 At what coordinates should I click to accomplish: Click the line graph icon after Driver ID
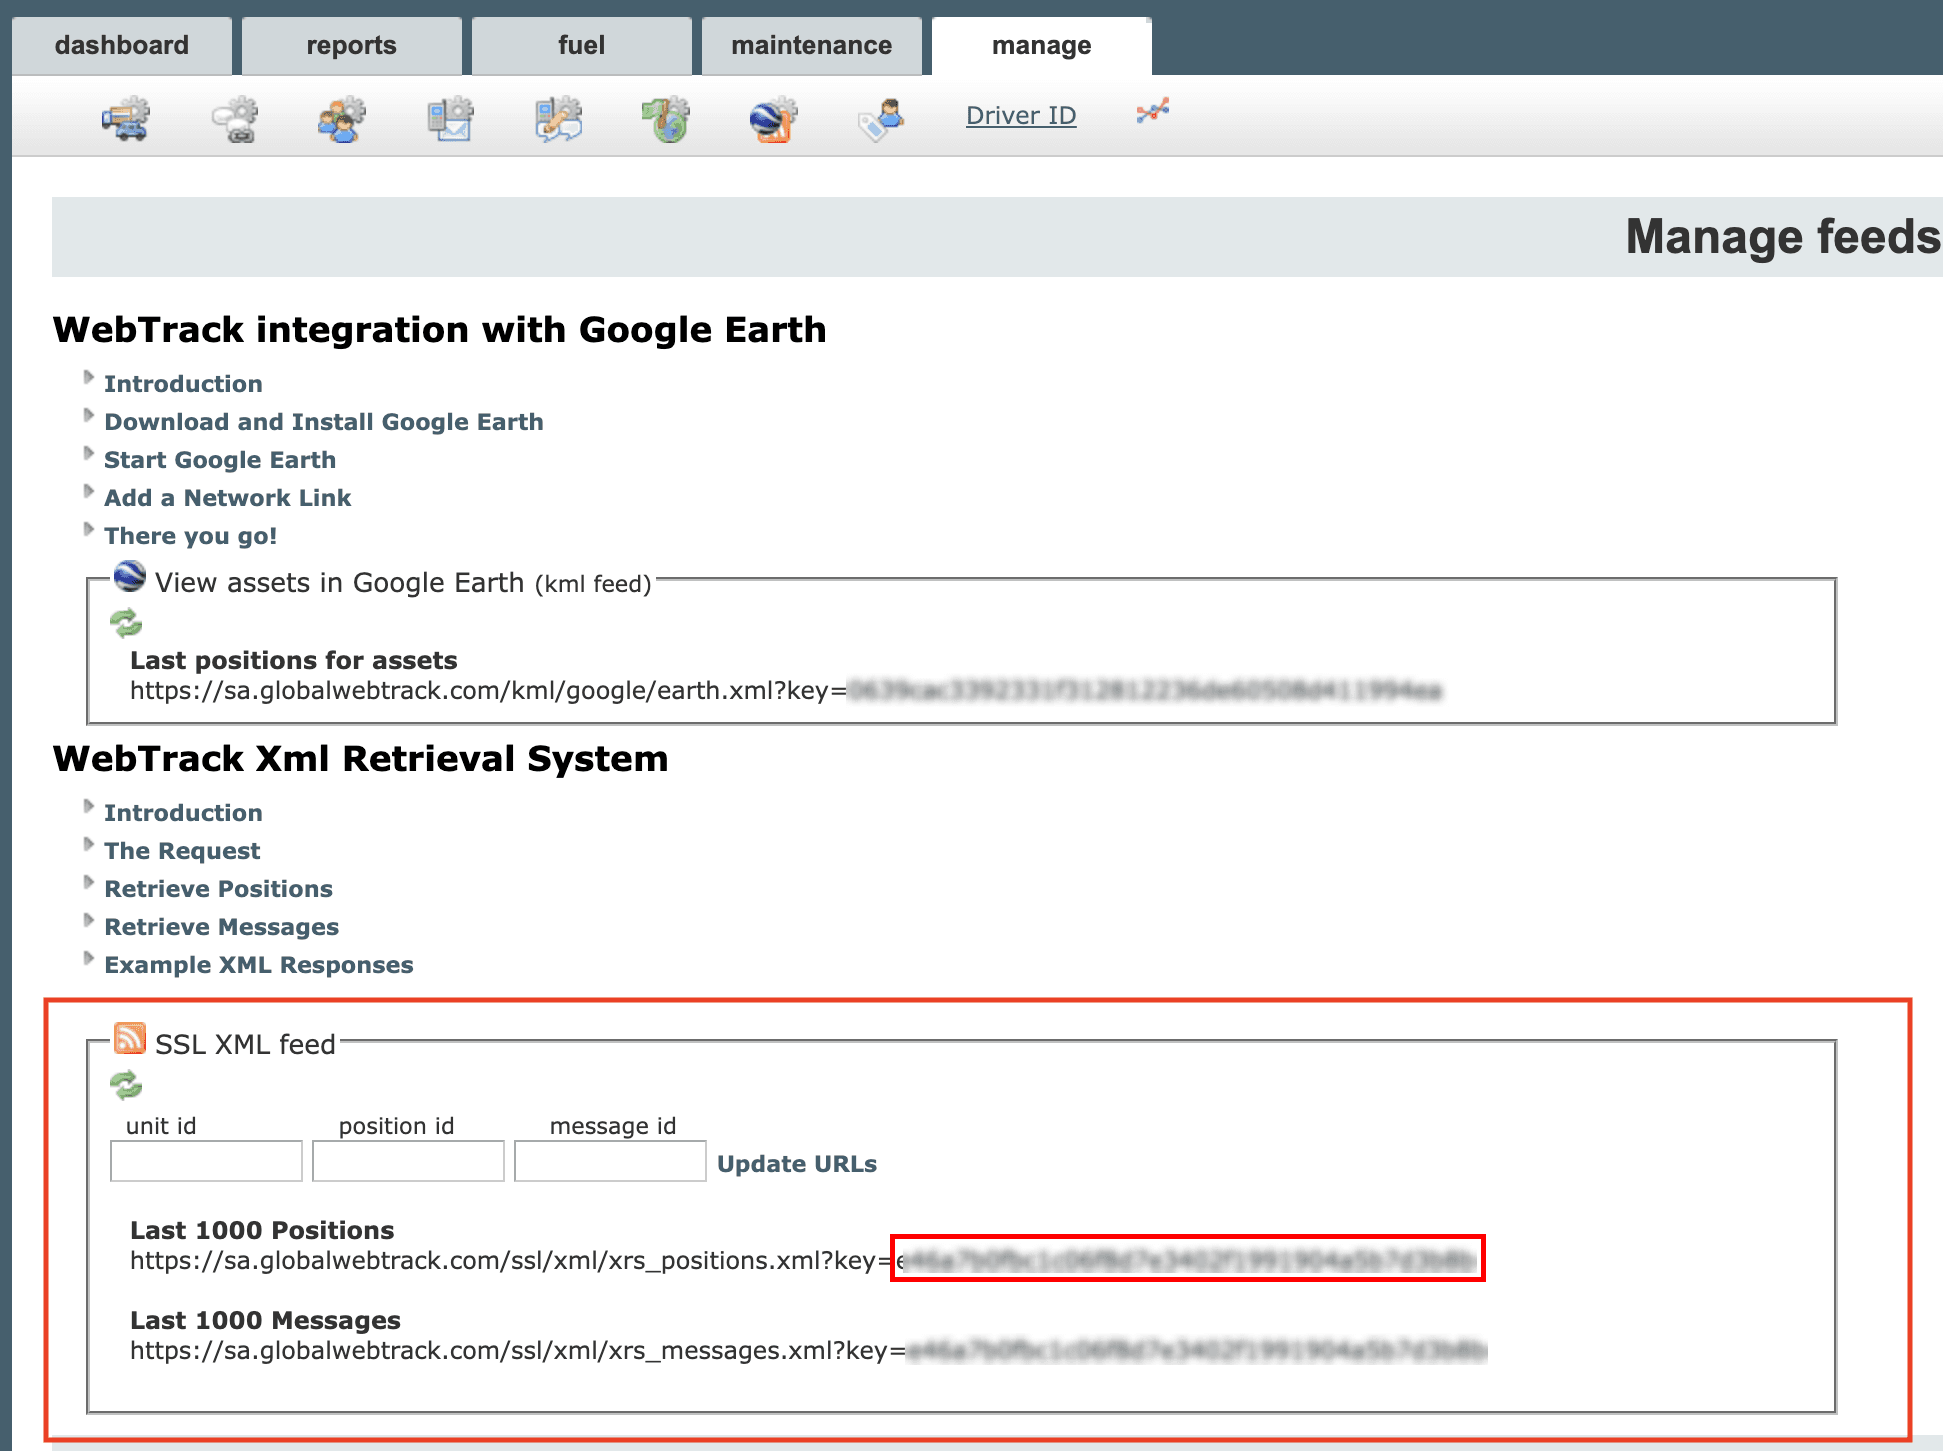1152,112
